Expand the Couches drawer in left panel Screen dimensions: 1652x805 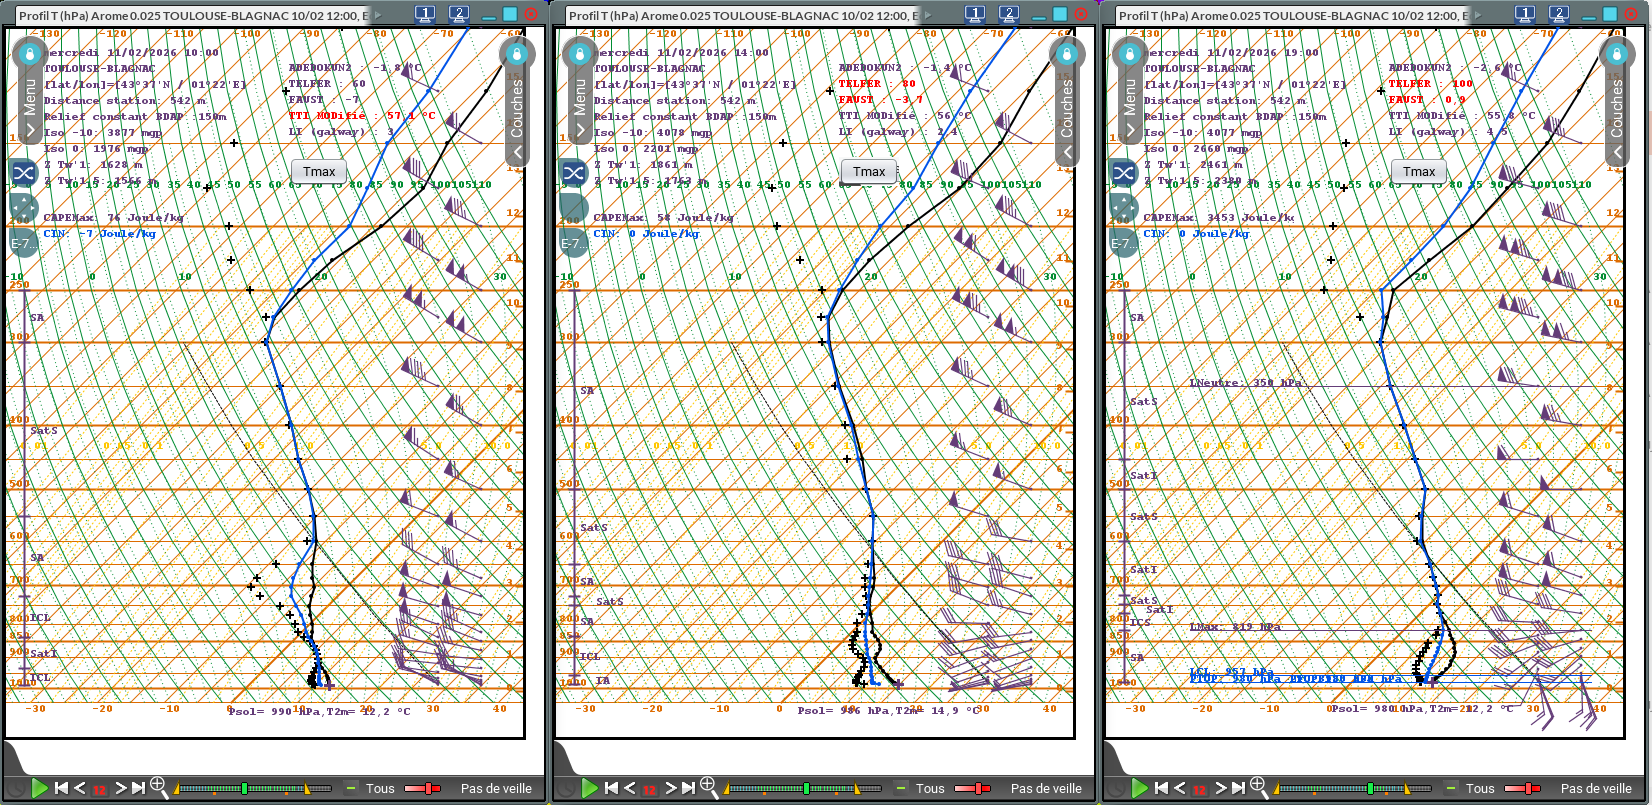[517, 152]
